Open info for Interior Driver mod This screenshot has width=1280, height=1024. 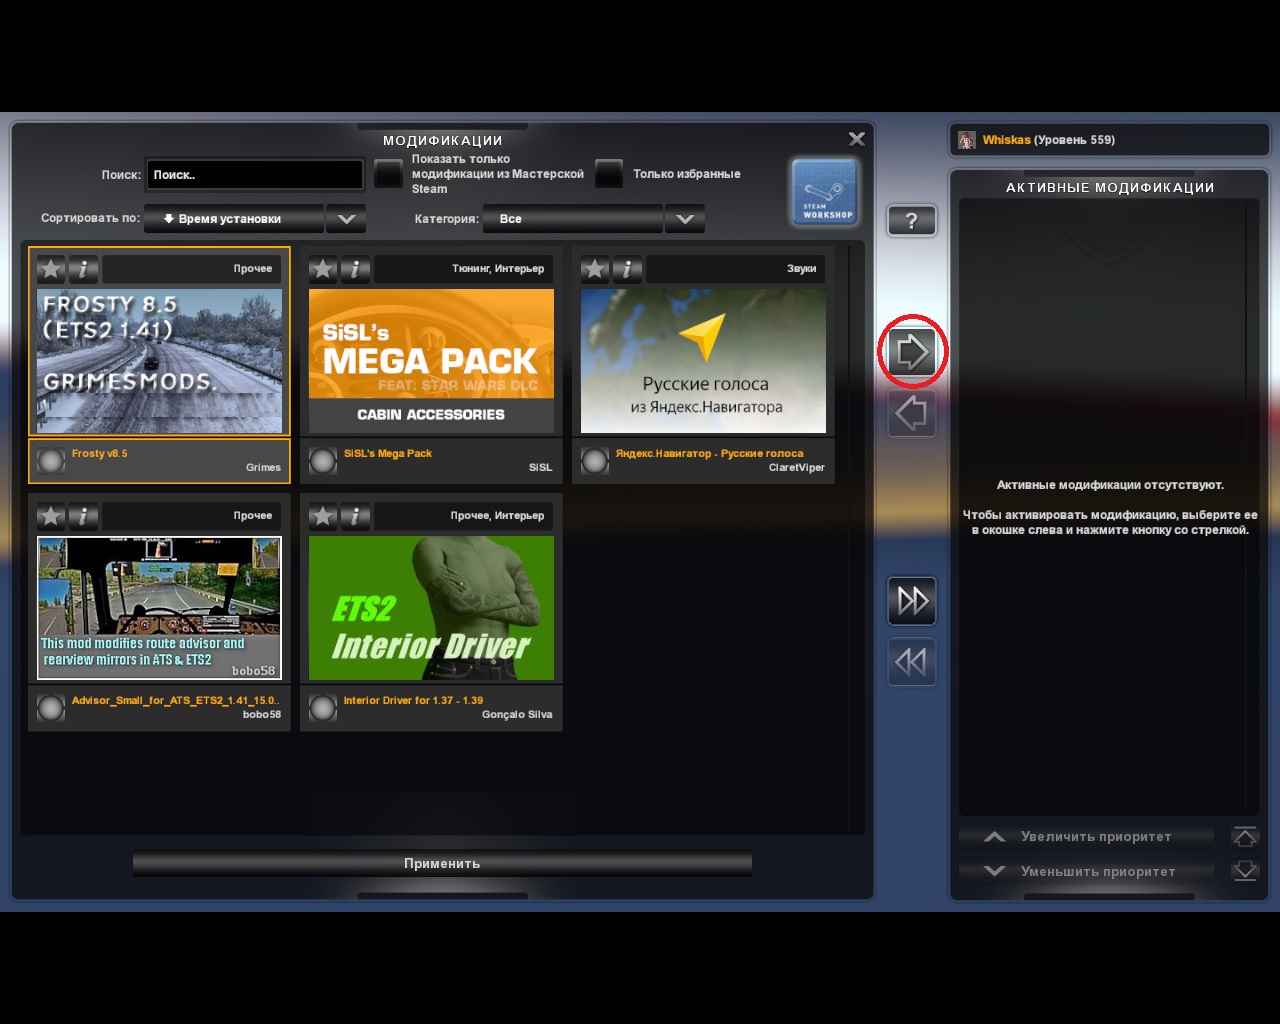(355, 516)
